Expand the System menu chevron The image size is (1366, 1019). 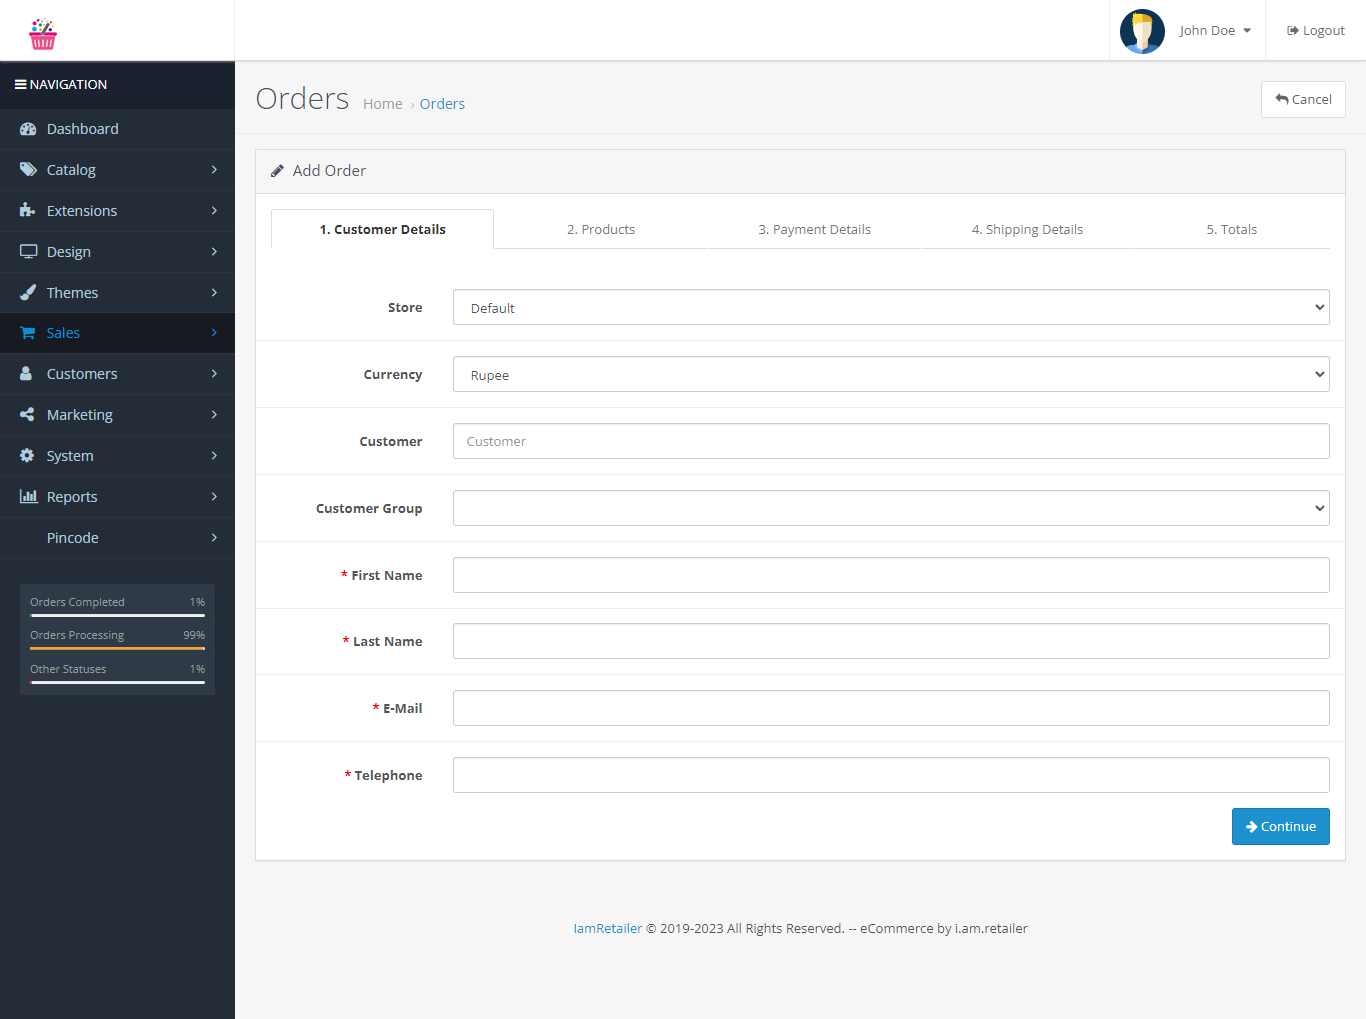[x=214, y=456]
